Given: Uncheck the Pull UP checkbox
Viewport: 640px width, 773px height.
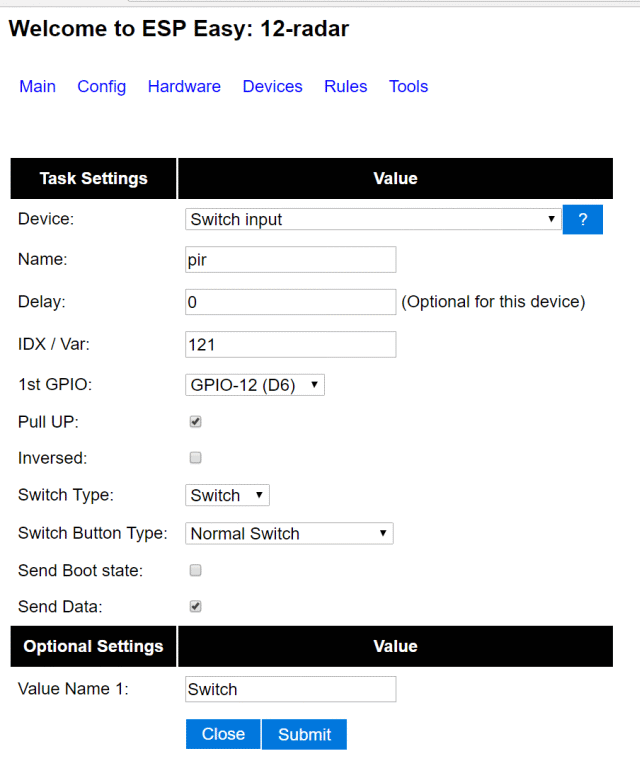Looking at the screenshot, I should (x=196, y=422).
